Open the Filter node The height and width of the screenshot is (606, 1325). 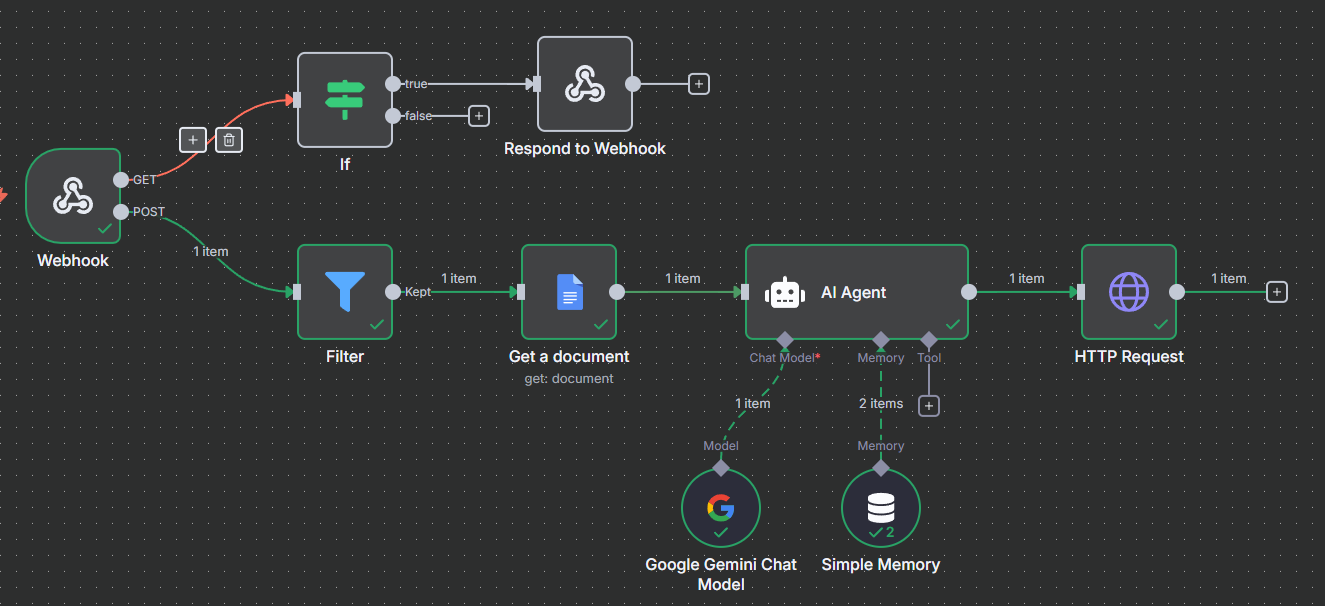click(x=345, y=292)
